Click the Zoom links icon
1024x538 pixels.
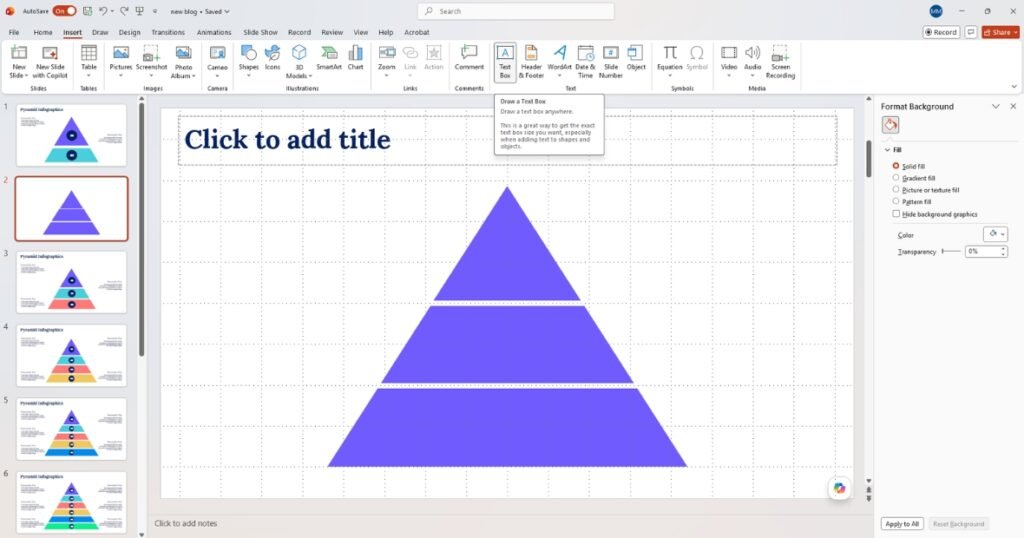(387, 53)
